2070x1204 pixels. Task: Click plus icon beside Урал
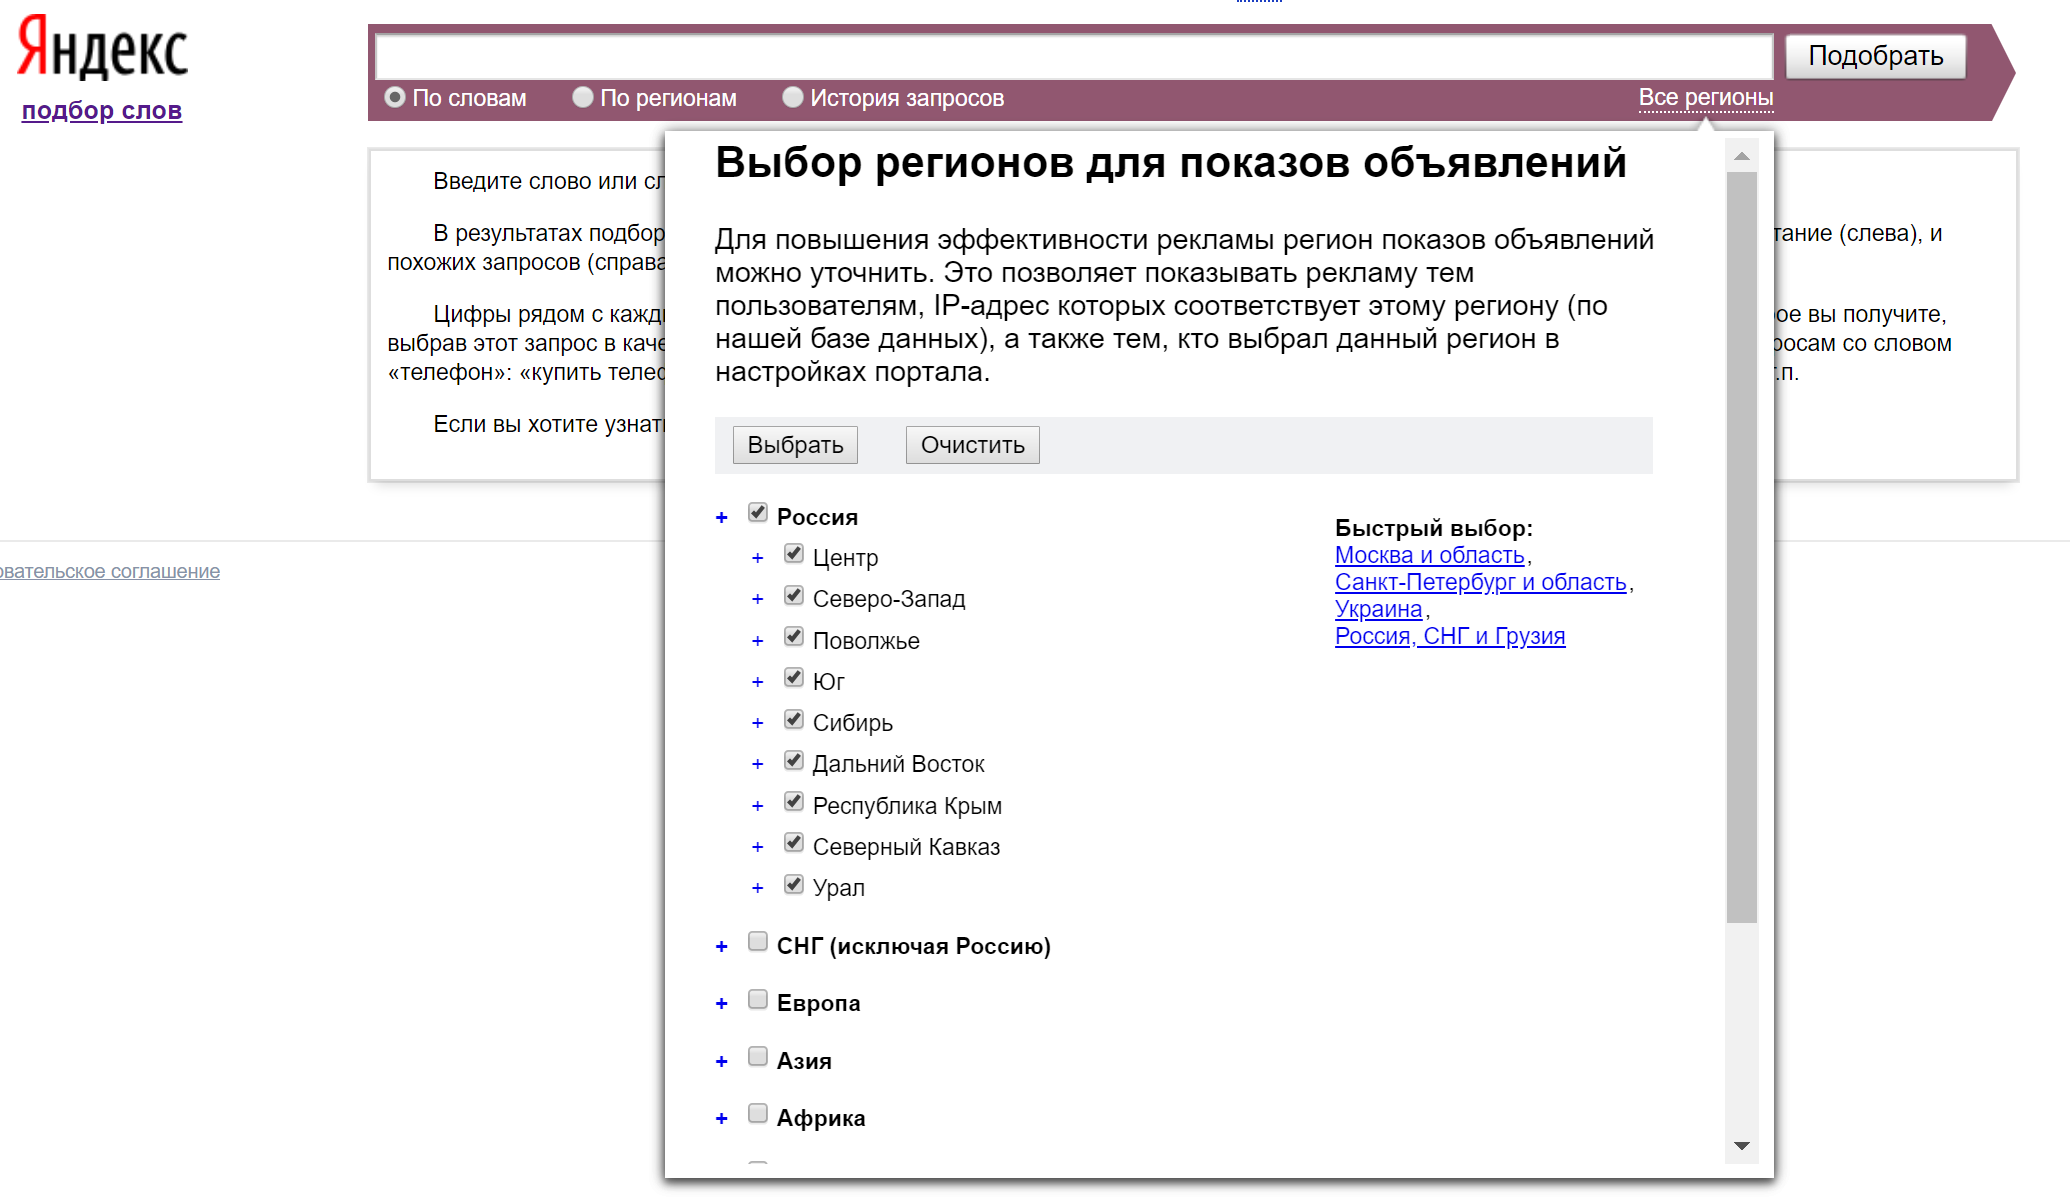pyautogui.click(x=757, y=889)
